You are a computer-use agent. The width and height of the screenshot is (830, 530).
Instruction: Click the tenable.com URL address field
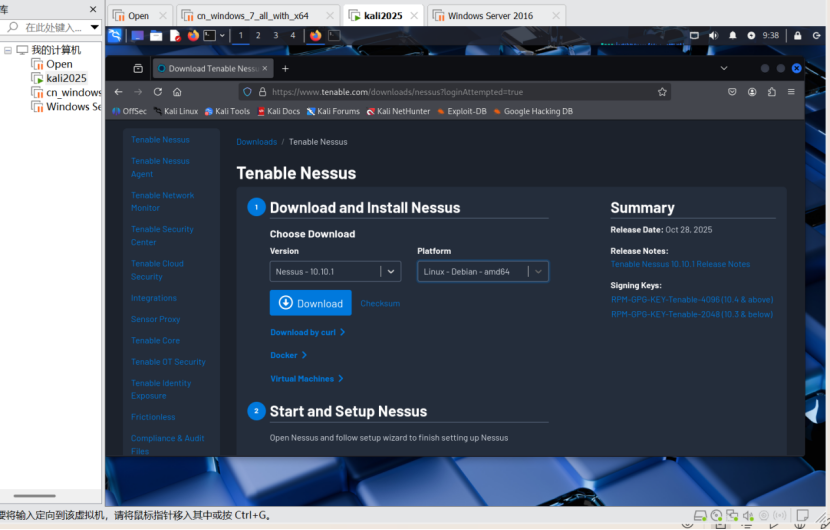[x=455, y=92]
